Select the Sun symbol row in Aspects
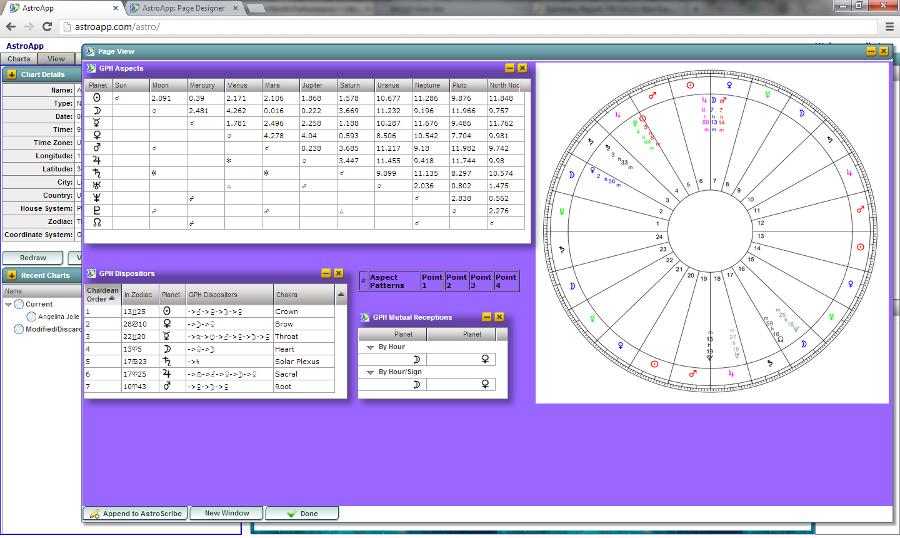 96,98
